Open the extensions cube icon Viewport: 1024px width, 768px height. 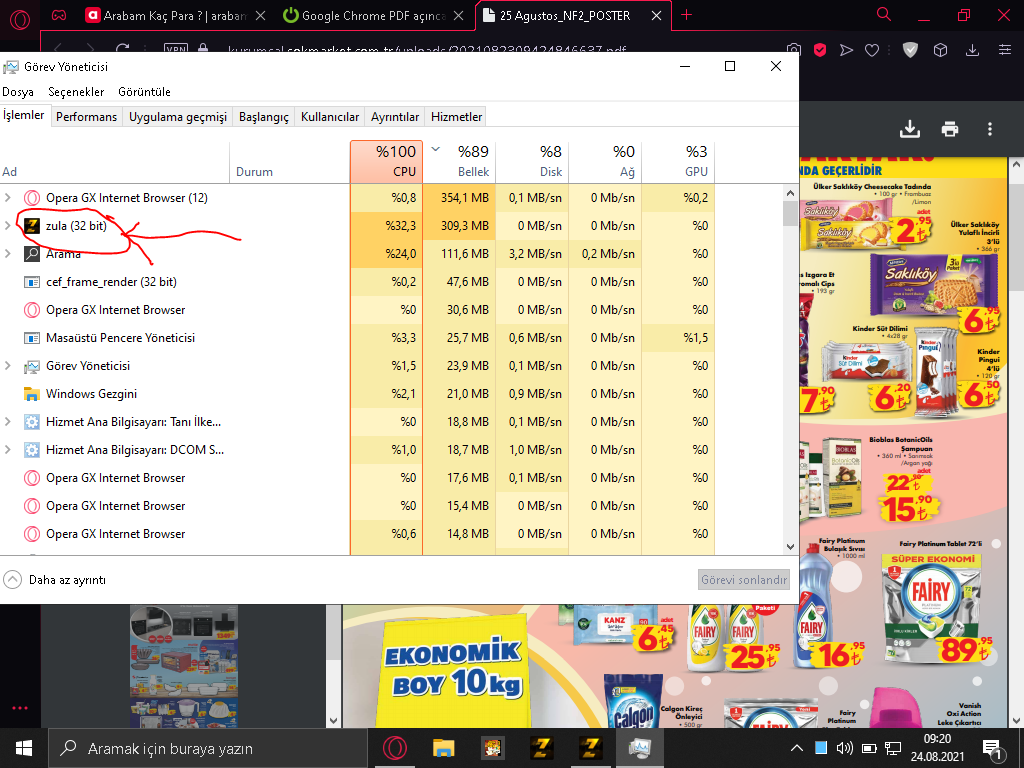tap(940, 50)
